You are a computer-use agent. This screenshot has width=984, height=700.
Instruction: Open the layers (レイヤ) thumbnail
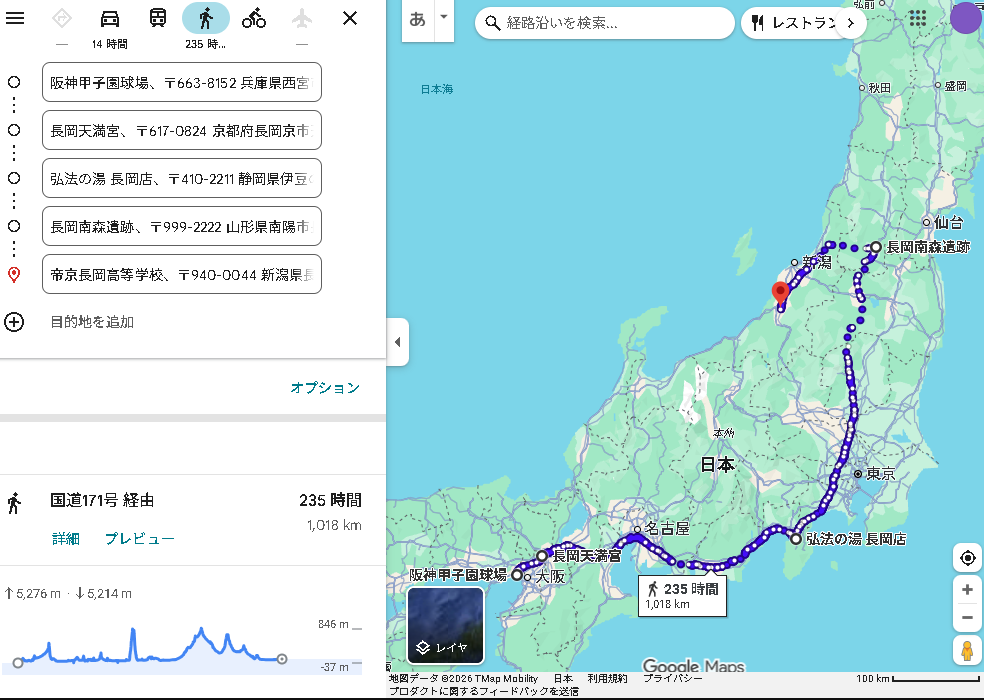point(445,625)
